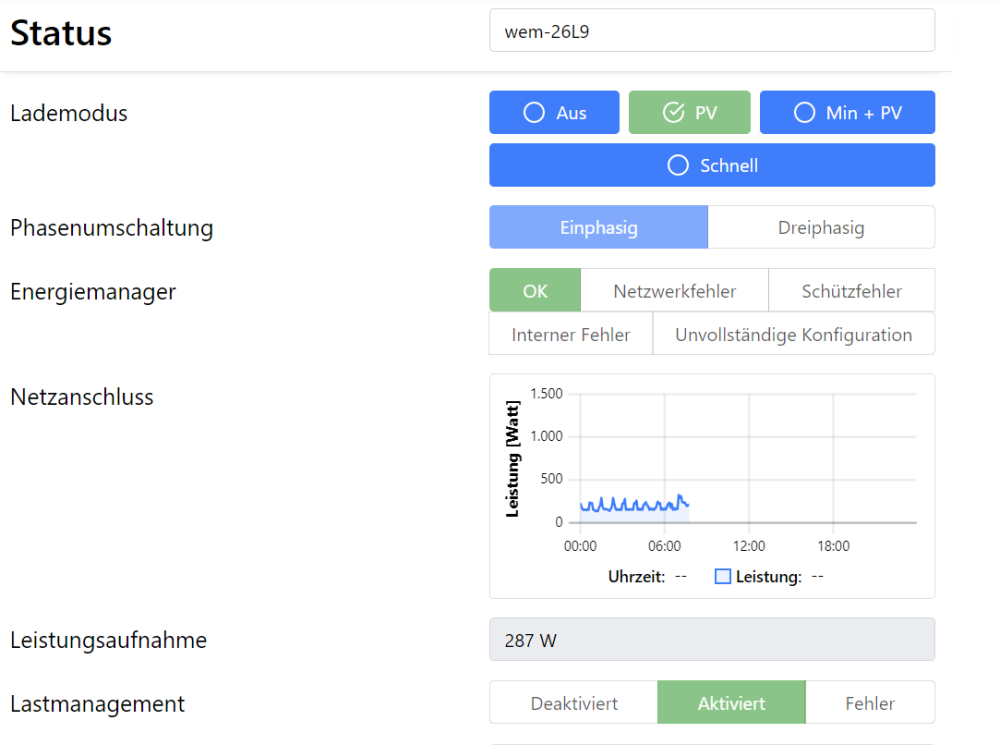Select the PV charging mode
Viewport: 1000px width, 745px height.
[690, 113]
